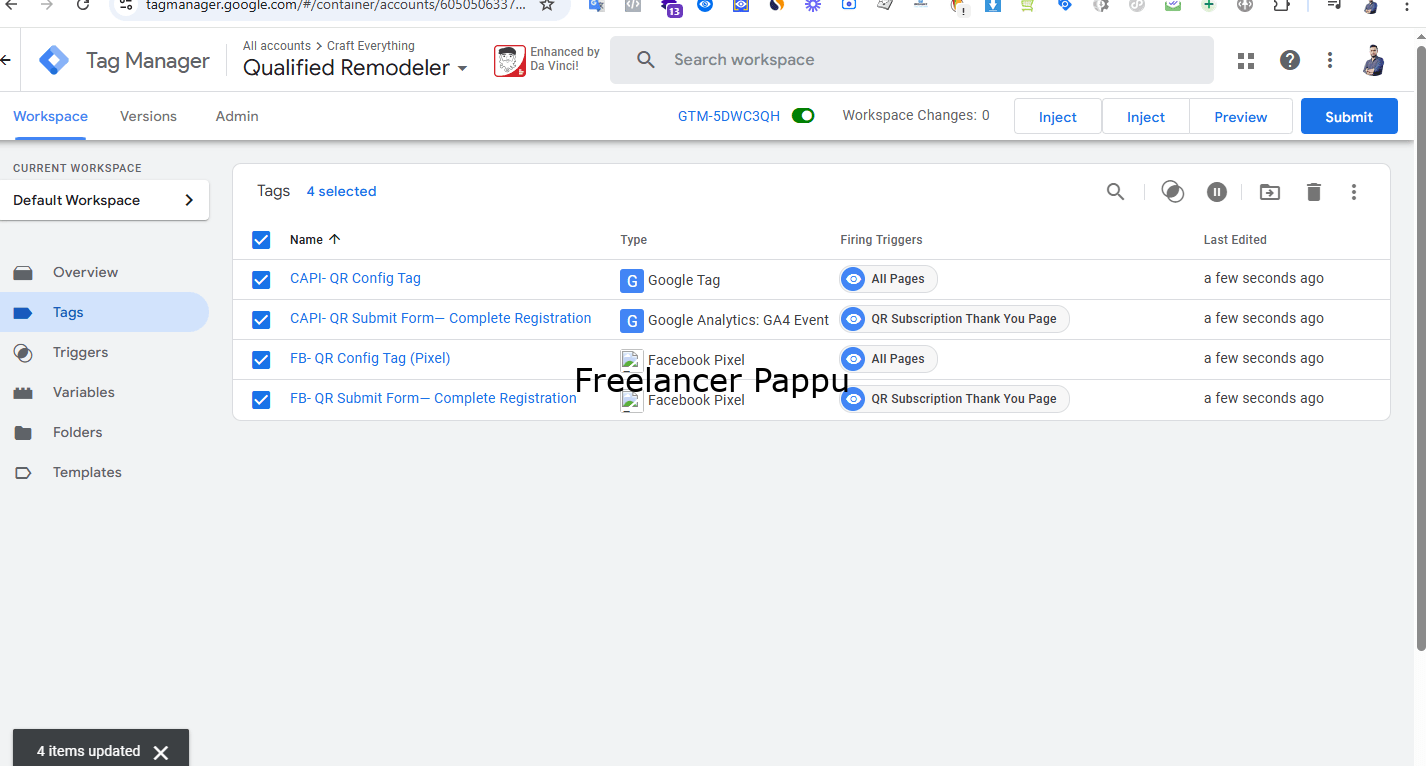Click the overlapping-circles trigger icon in Tags toolbar
The image size is (1426, 766).
pyautogui.click(x=1173, y=192)
